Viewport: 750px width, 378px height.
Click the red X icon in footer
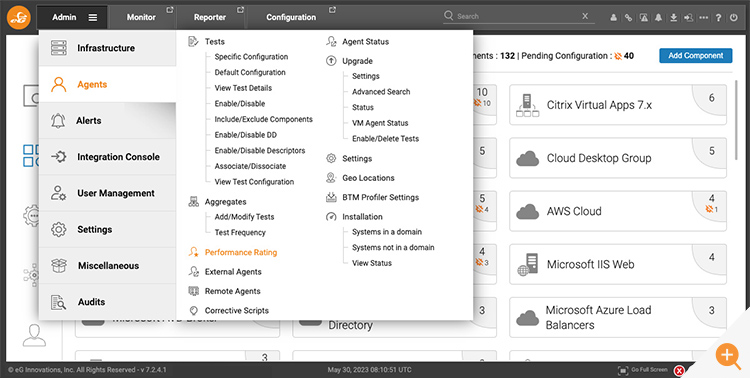678,370
